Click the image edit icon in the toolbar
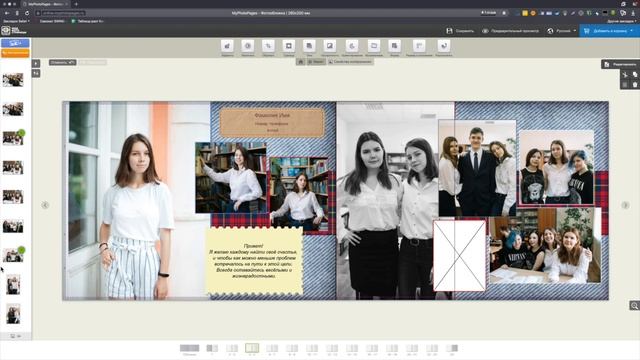The width and height of the screenshot is (640, 360). click(x=329, y=46)
